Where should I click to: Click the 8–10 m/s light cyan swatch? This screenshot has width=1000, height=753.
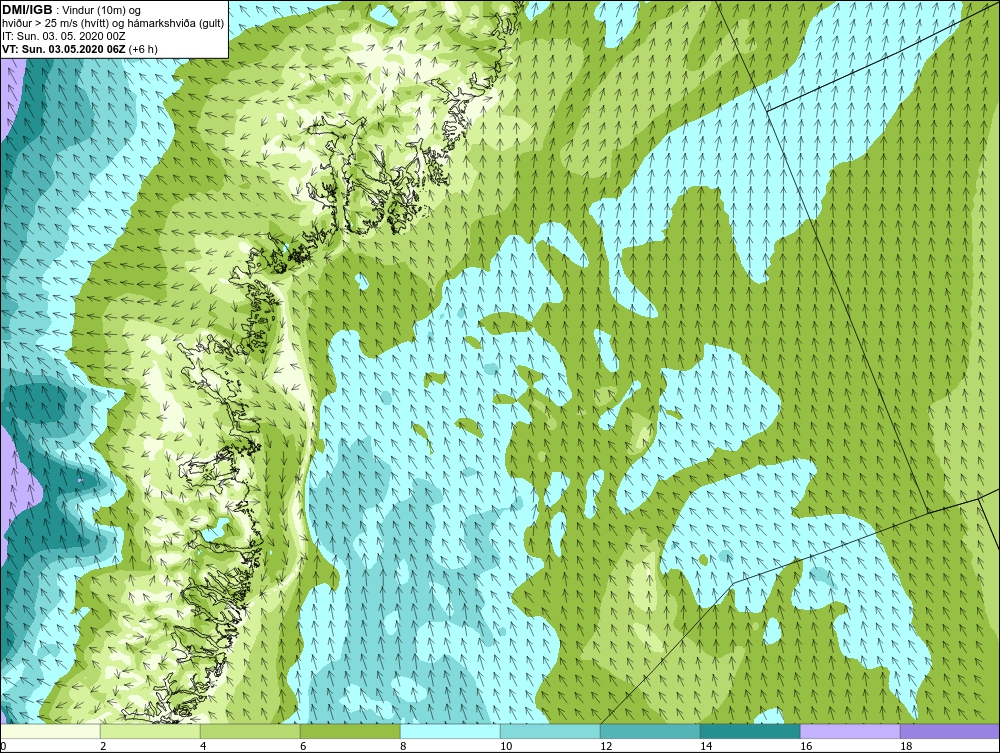(x=450, y=731)
